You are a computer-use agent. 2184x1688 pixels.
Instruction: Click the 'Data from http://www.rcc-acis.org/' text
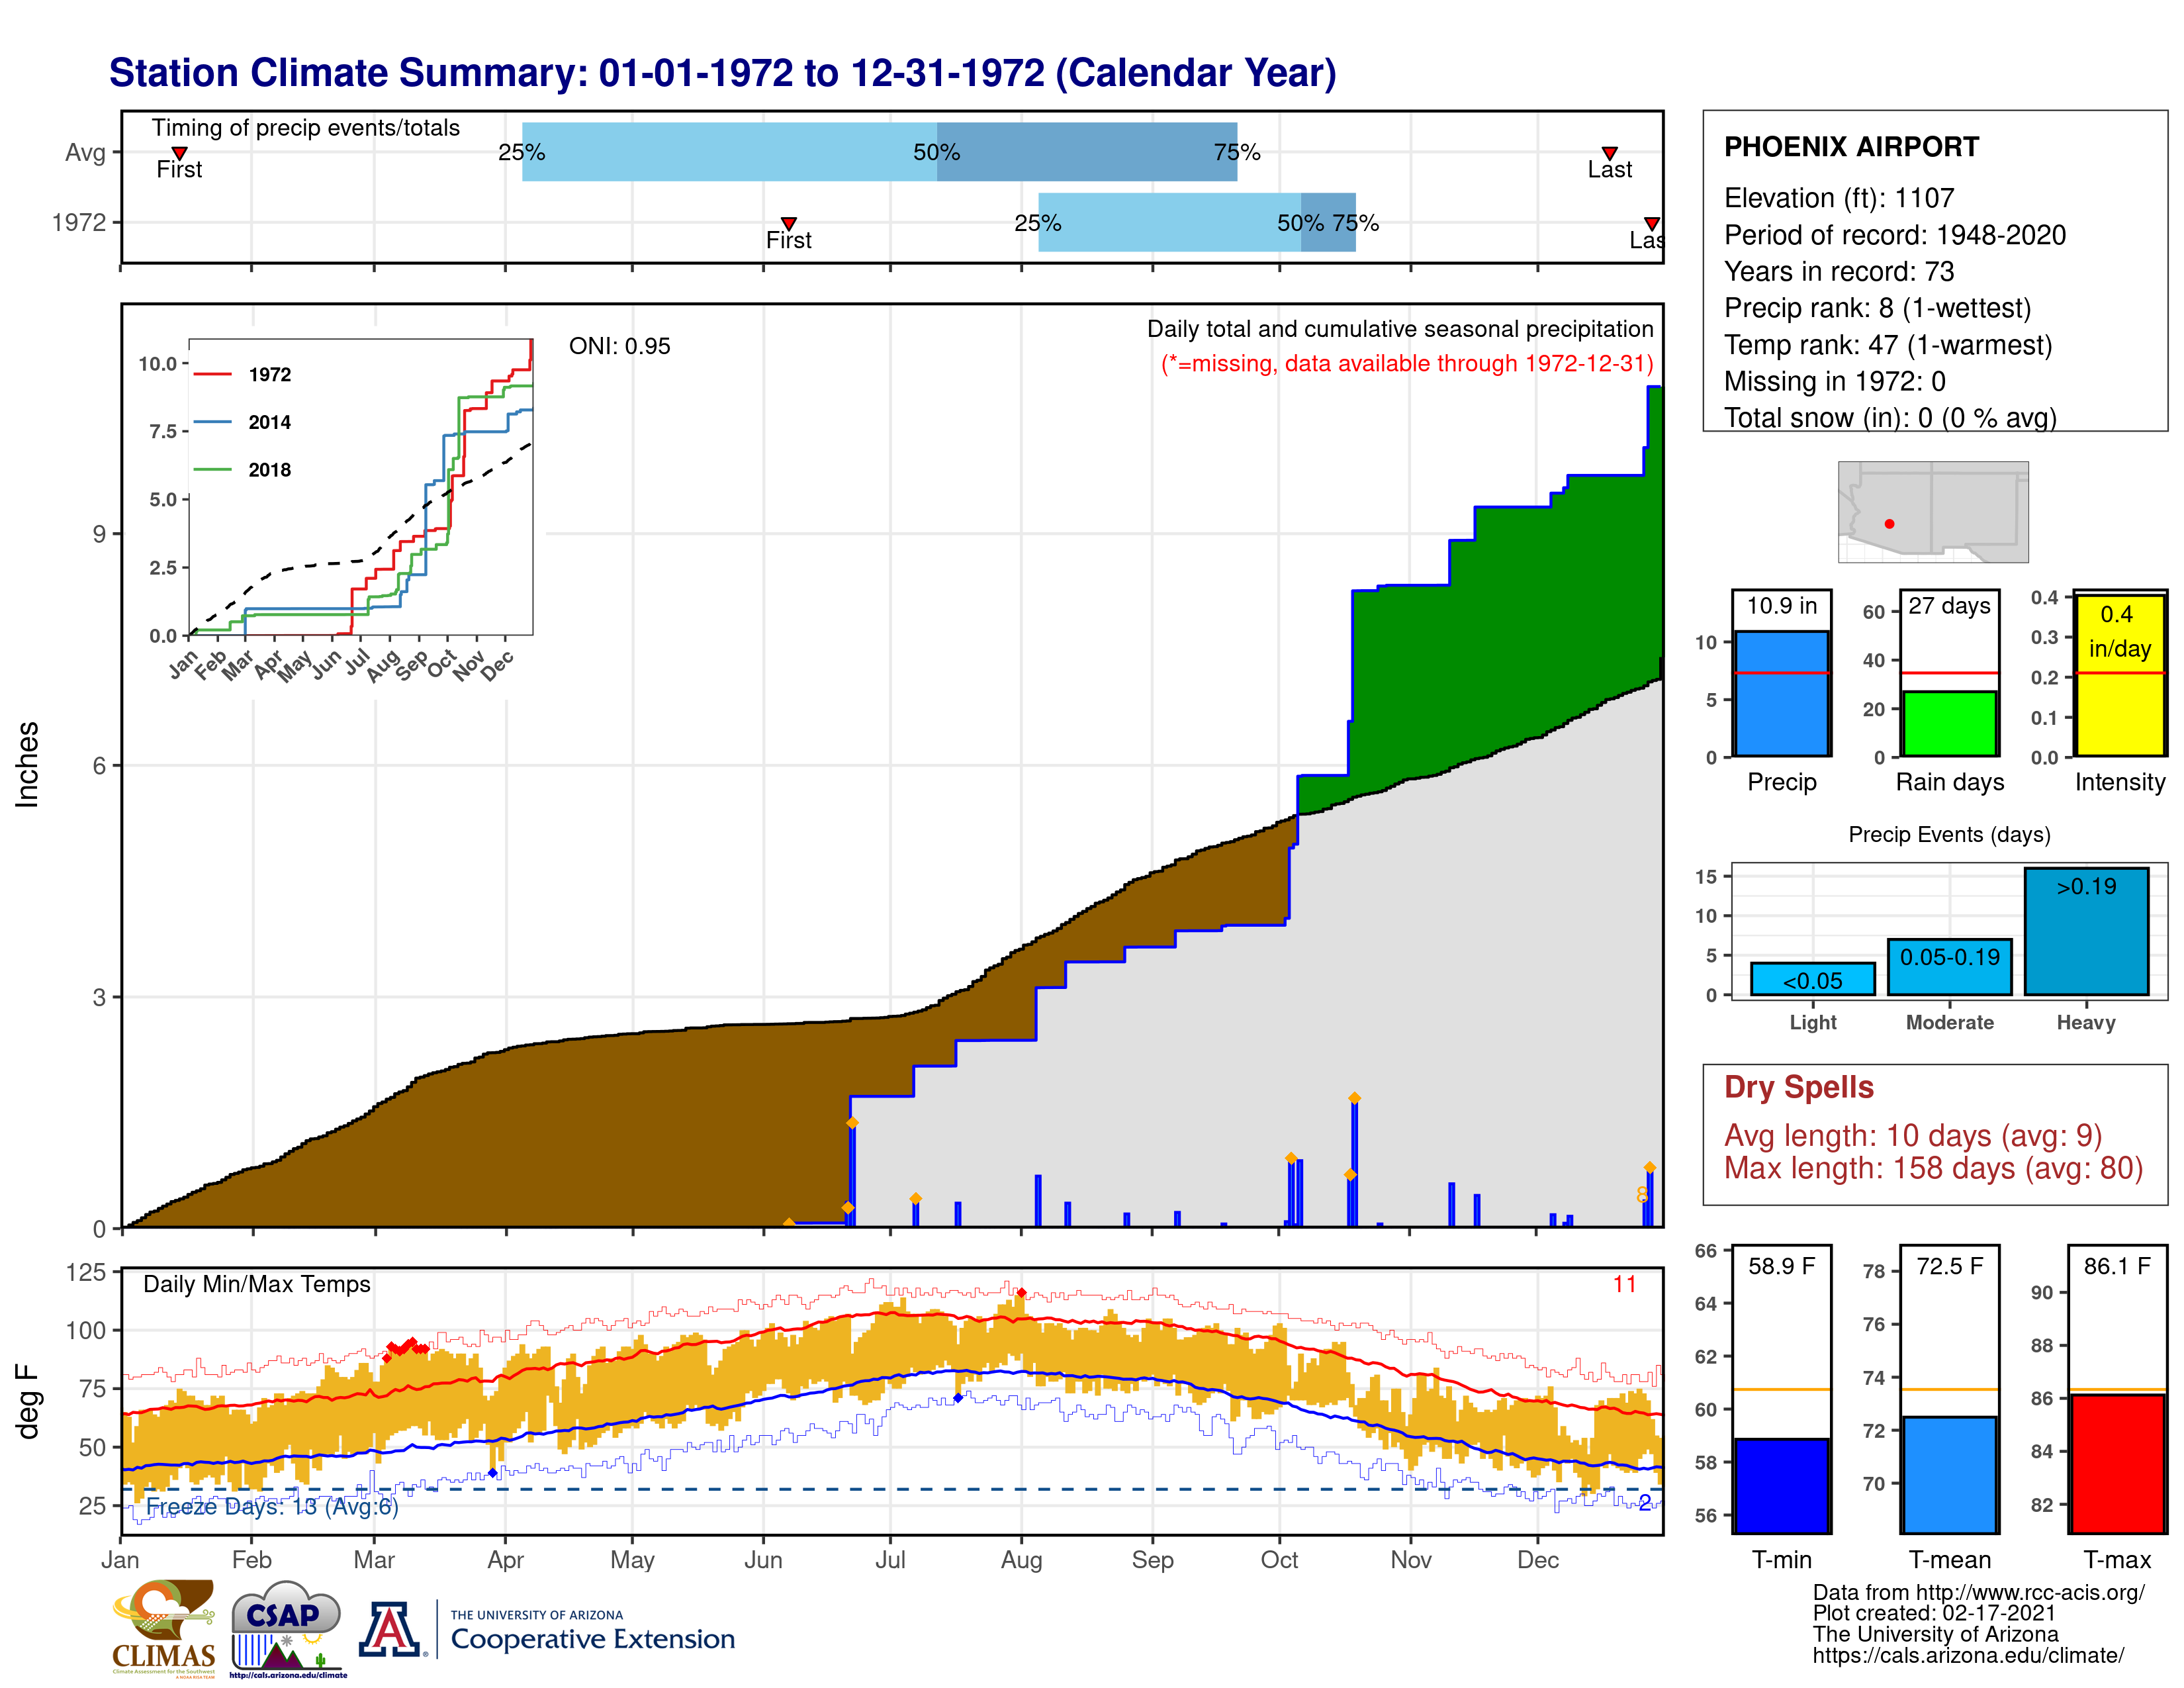[x=1979, y=1592]
